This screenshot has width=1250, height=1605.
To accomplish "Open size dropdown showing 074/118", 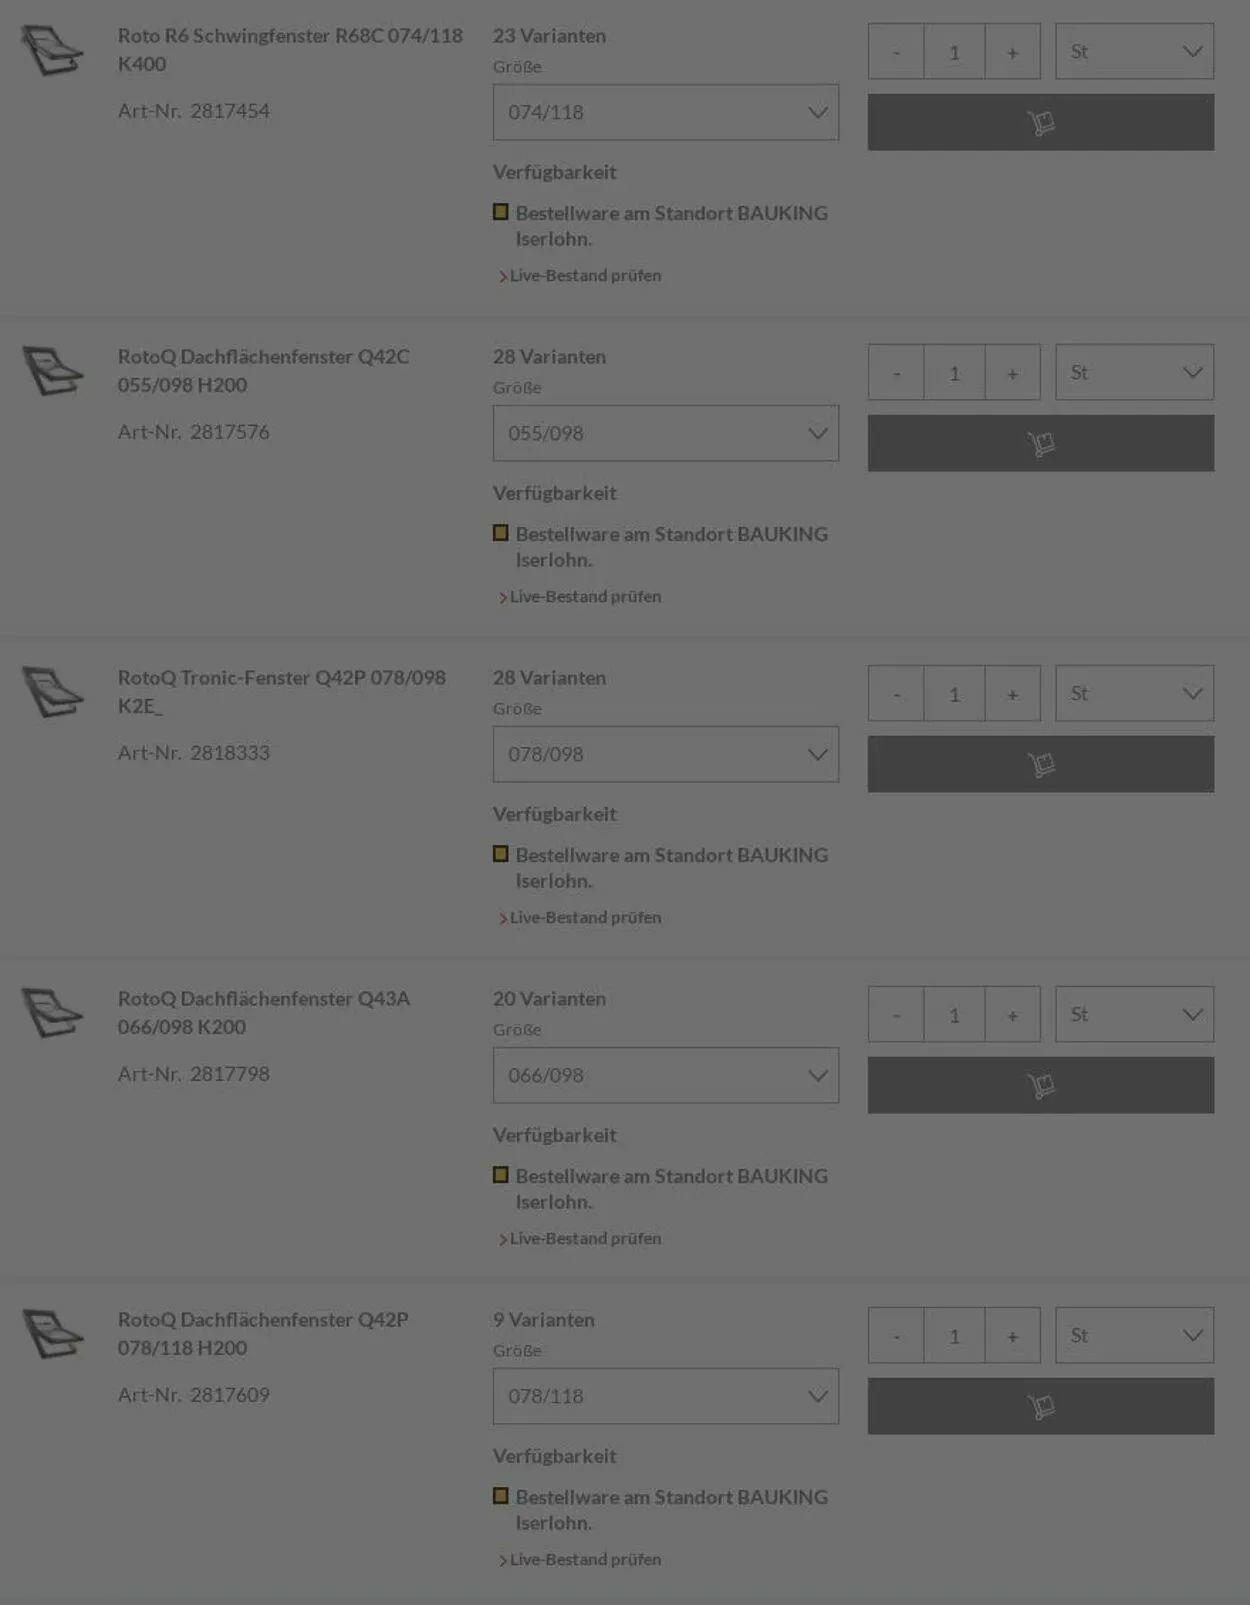I will [665, 112].
